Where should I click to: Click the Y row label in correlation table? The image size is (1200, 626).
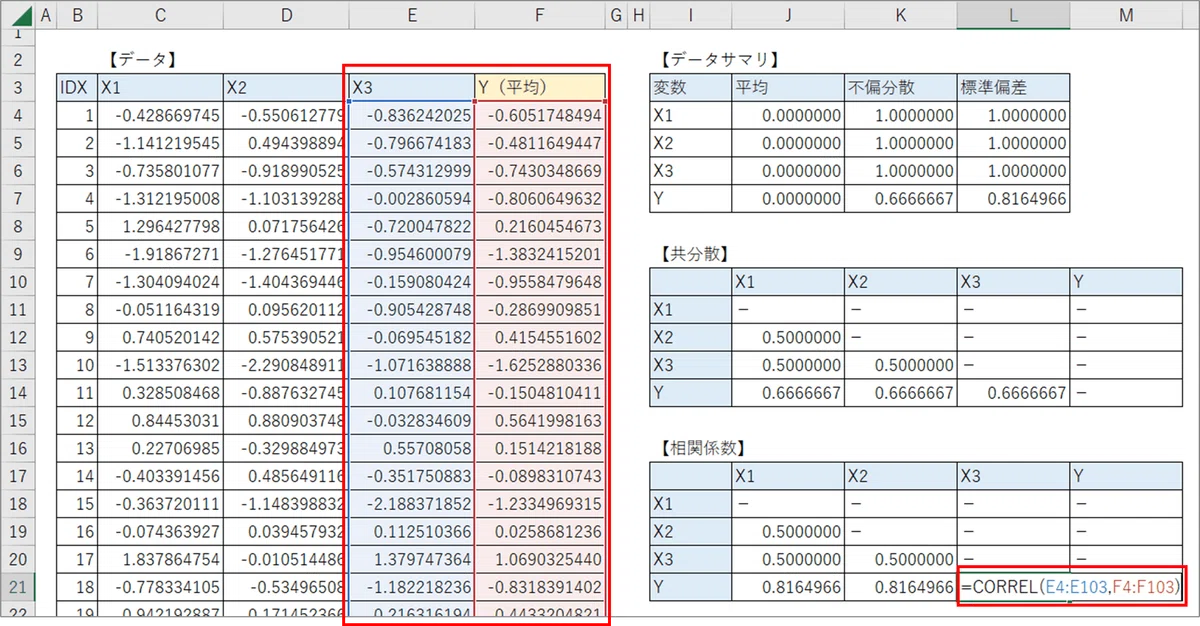(x=691, y=586)
